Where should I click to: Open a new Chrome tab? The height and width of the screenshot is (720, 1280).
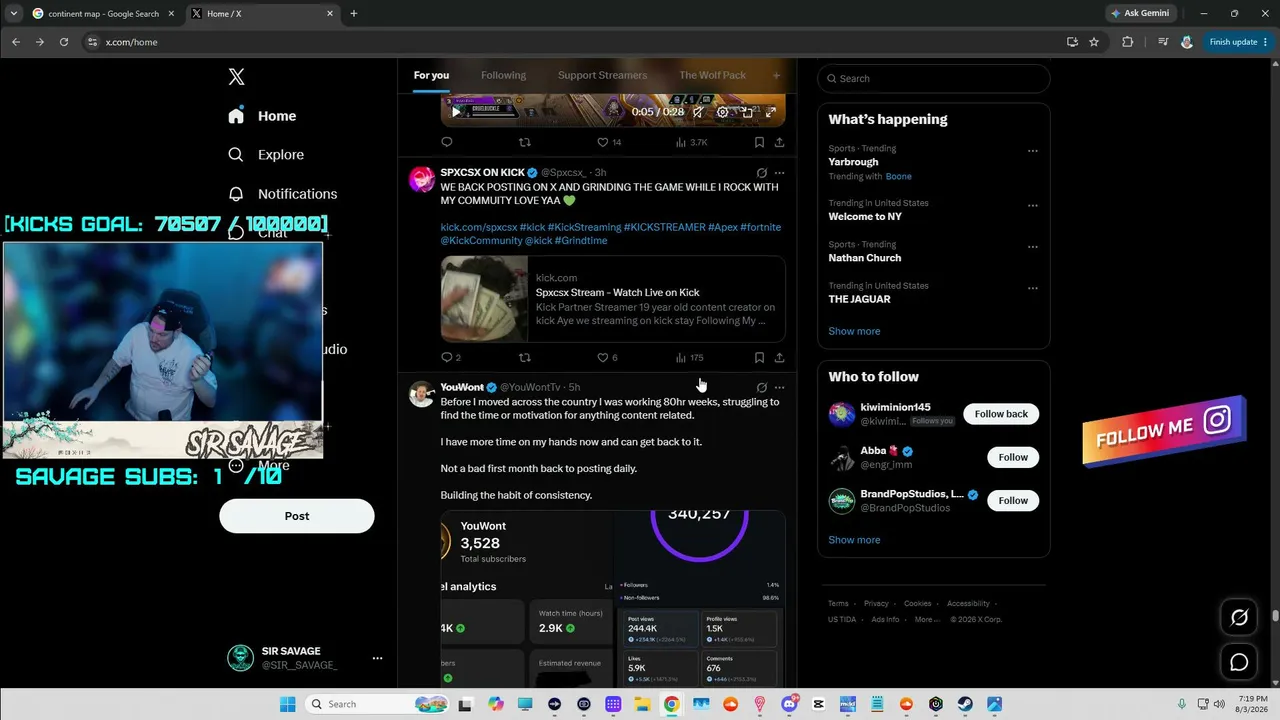point(353,14)
